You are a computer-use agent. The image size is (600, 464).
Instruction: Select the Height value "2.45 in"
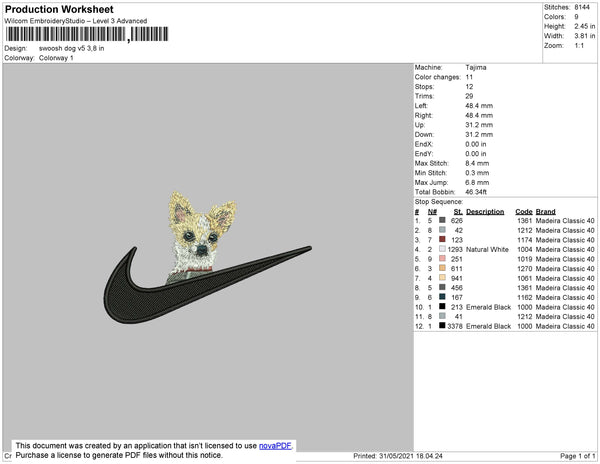click(x=584, y=26)
